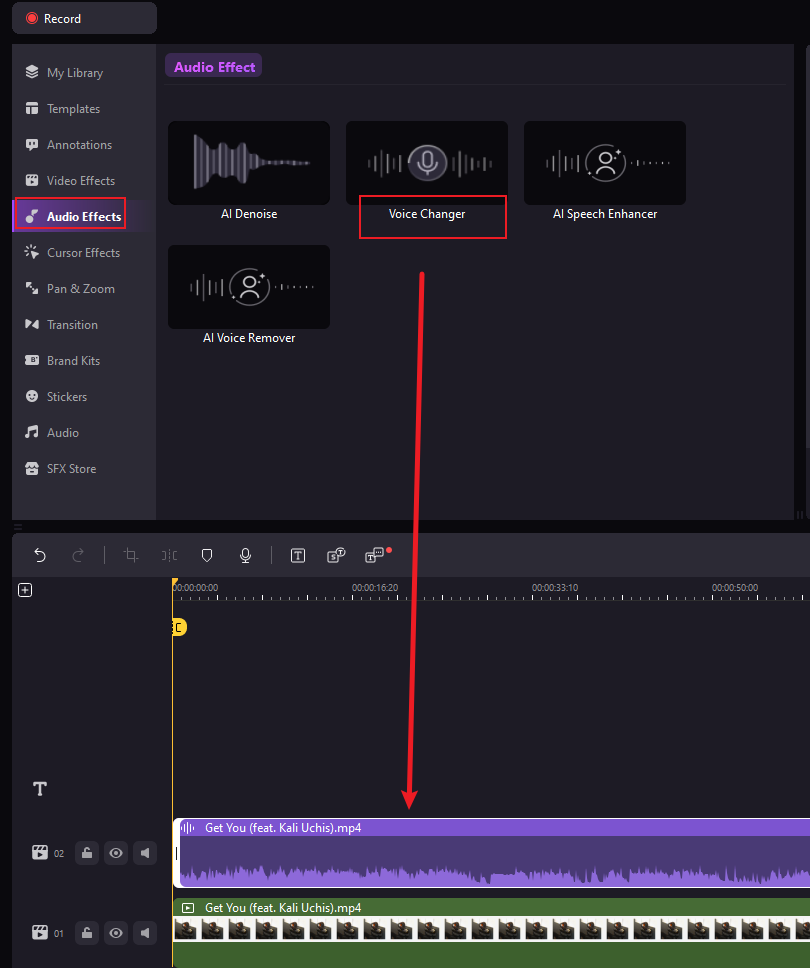
Task: Click the track 01 film icon
Action: coord(40,932)
